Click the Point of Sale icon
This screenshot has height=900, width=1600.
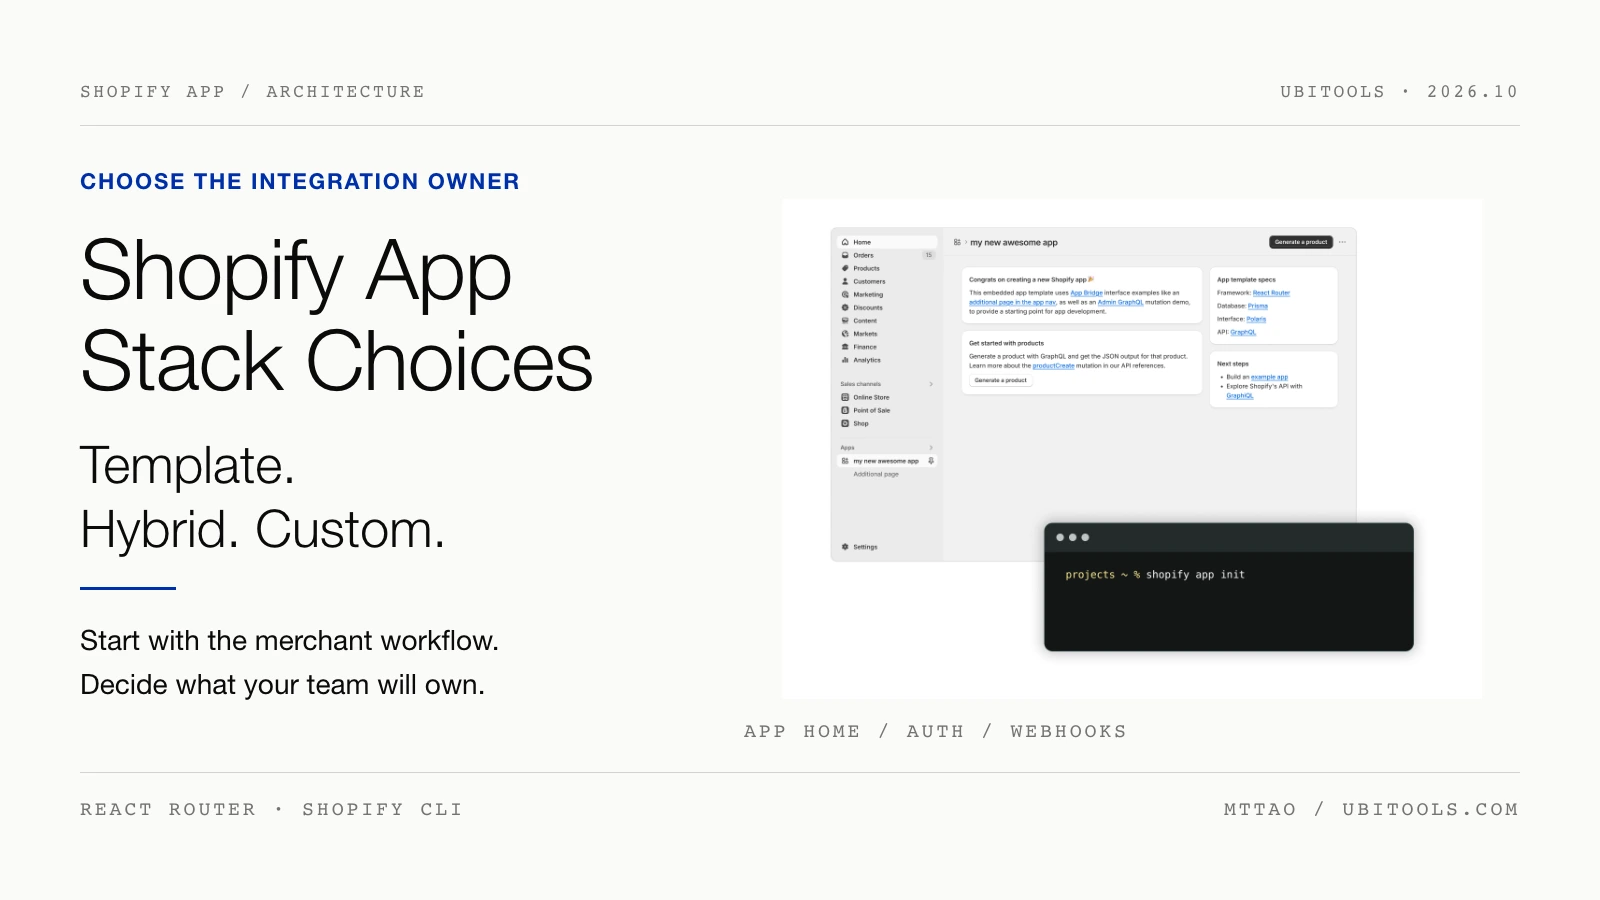845,410
